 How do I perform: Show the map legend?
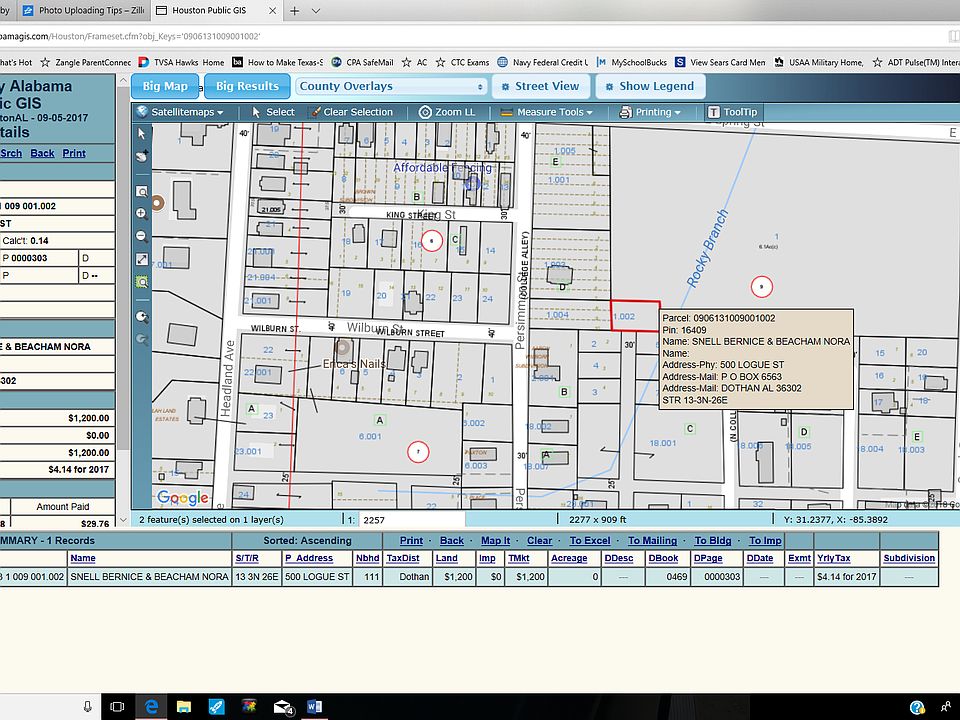point(650,86)
